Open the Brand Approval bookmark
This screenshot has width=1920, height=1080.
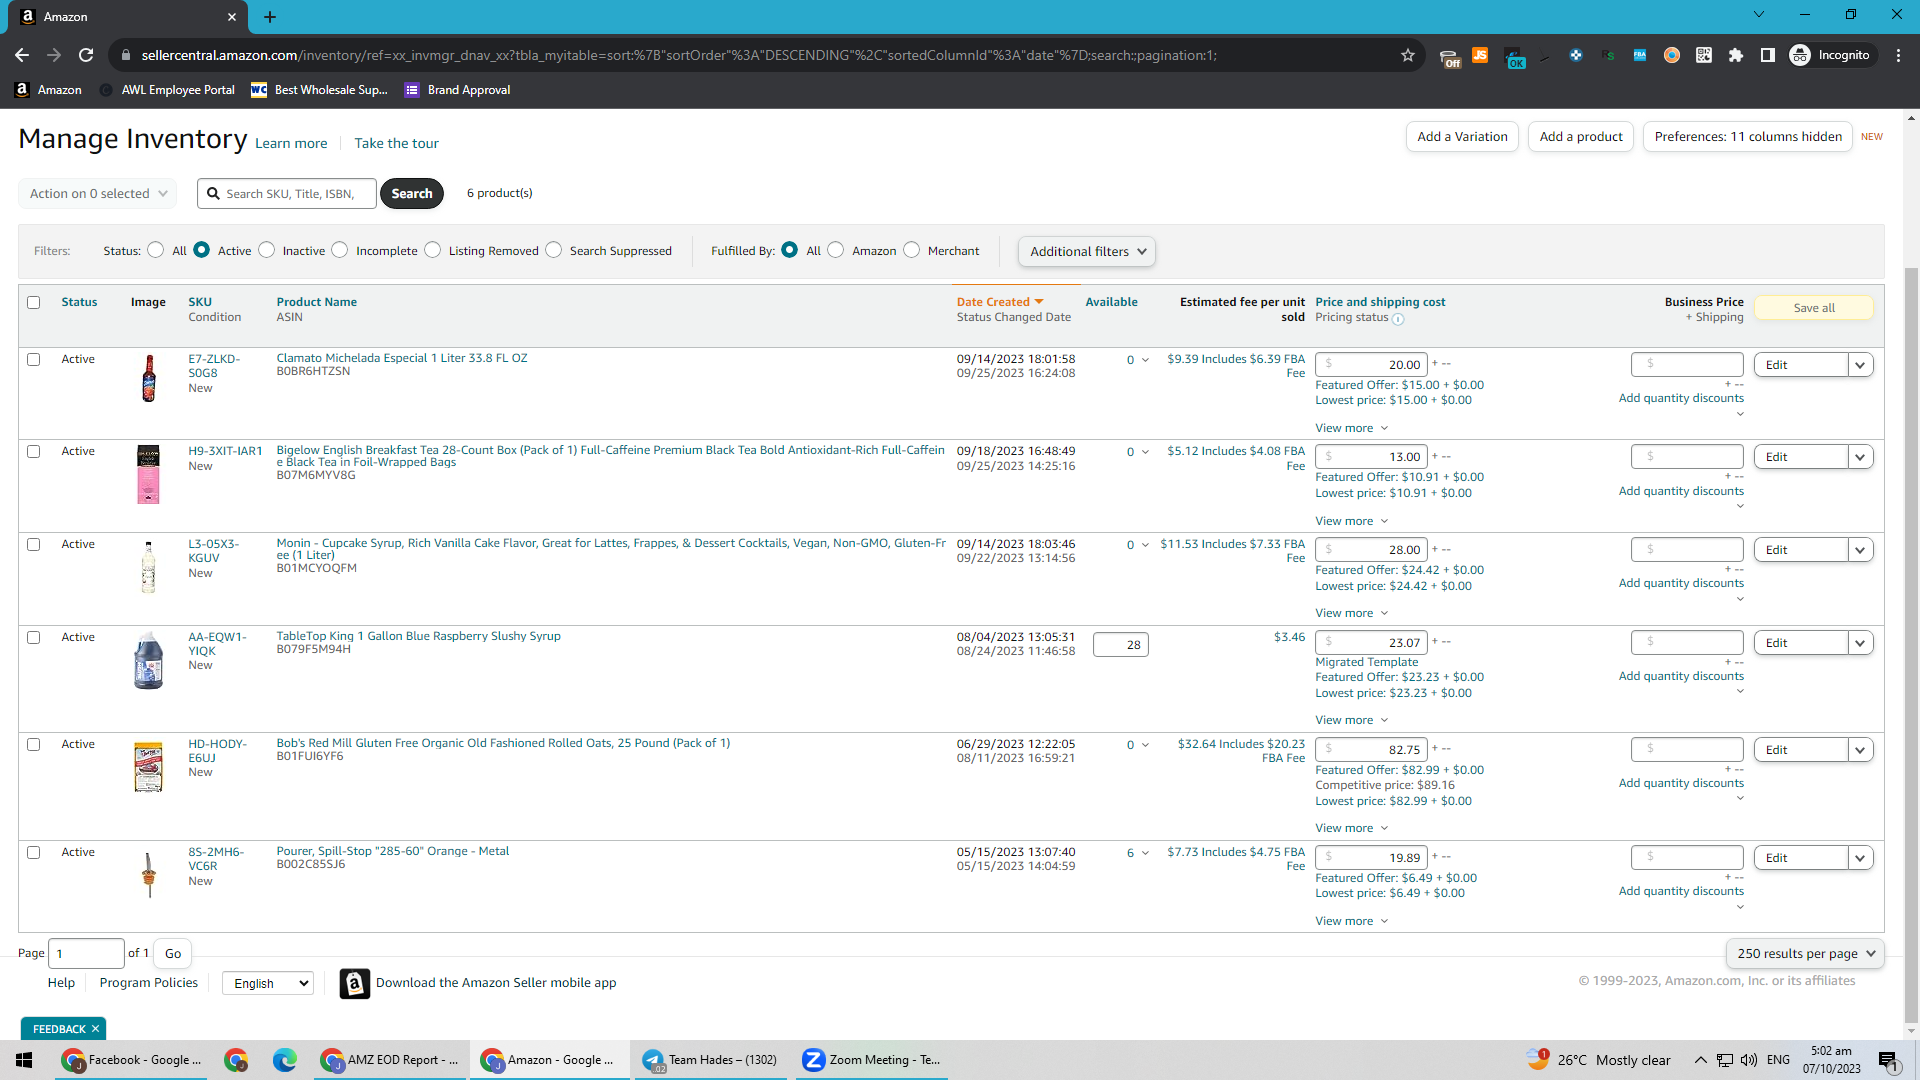[x=457, y=90]
